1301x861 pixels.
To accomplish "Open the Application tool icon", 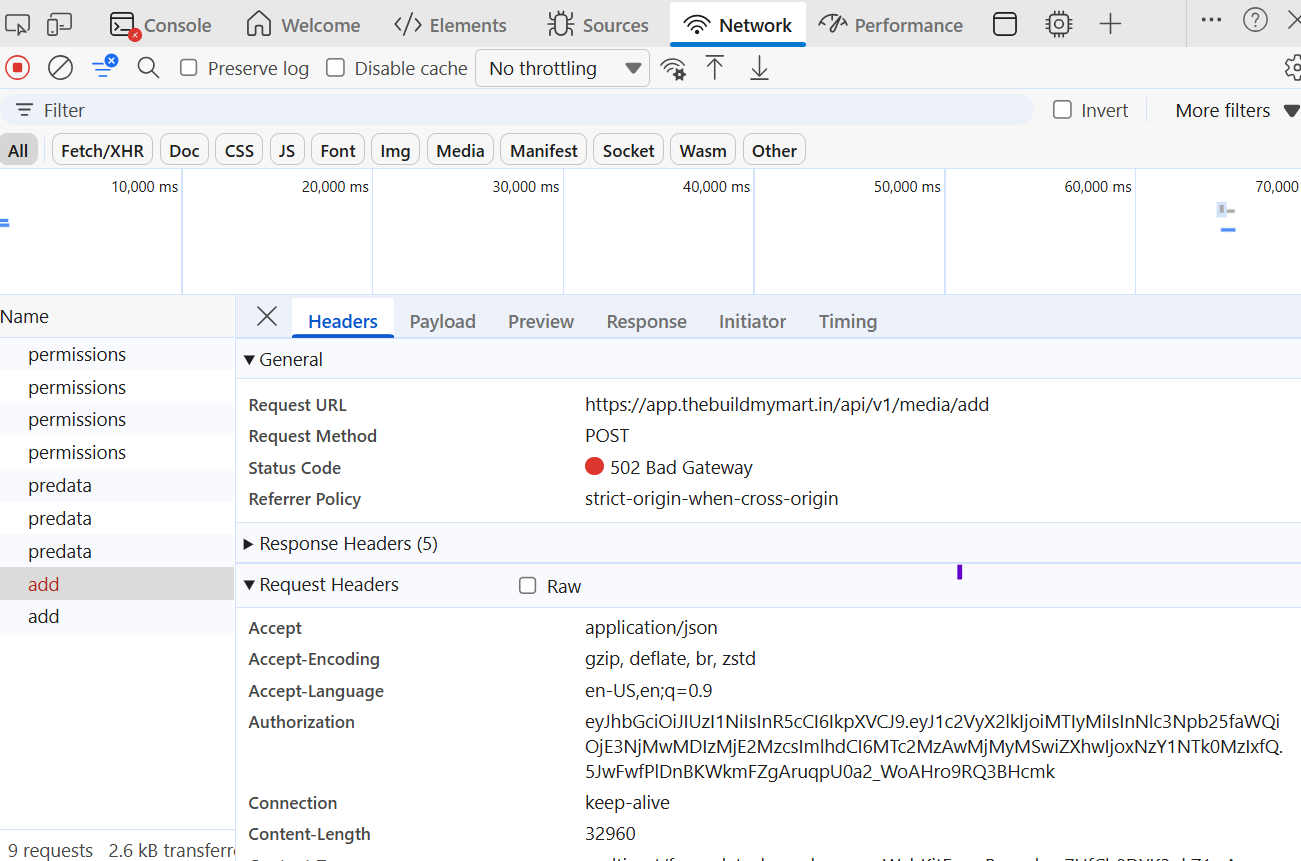I will tap(1005, 25).
